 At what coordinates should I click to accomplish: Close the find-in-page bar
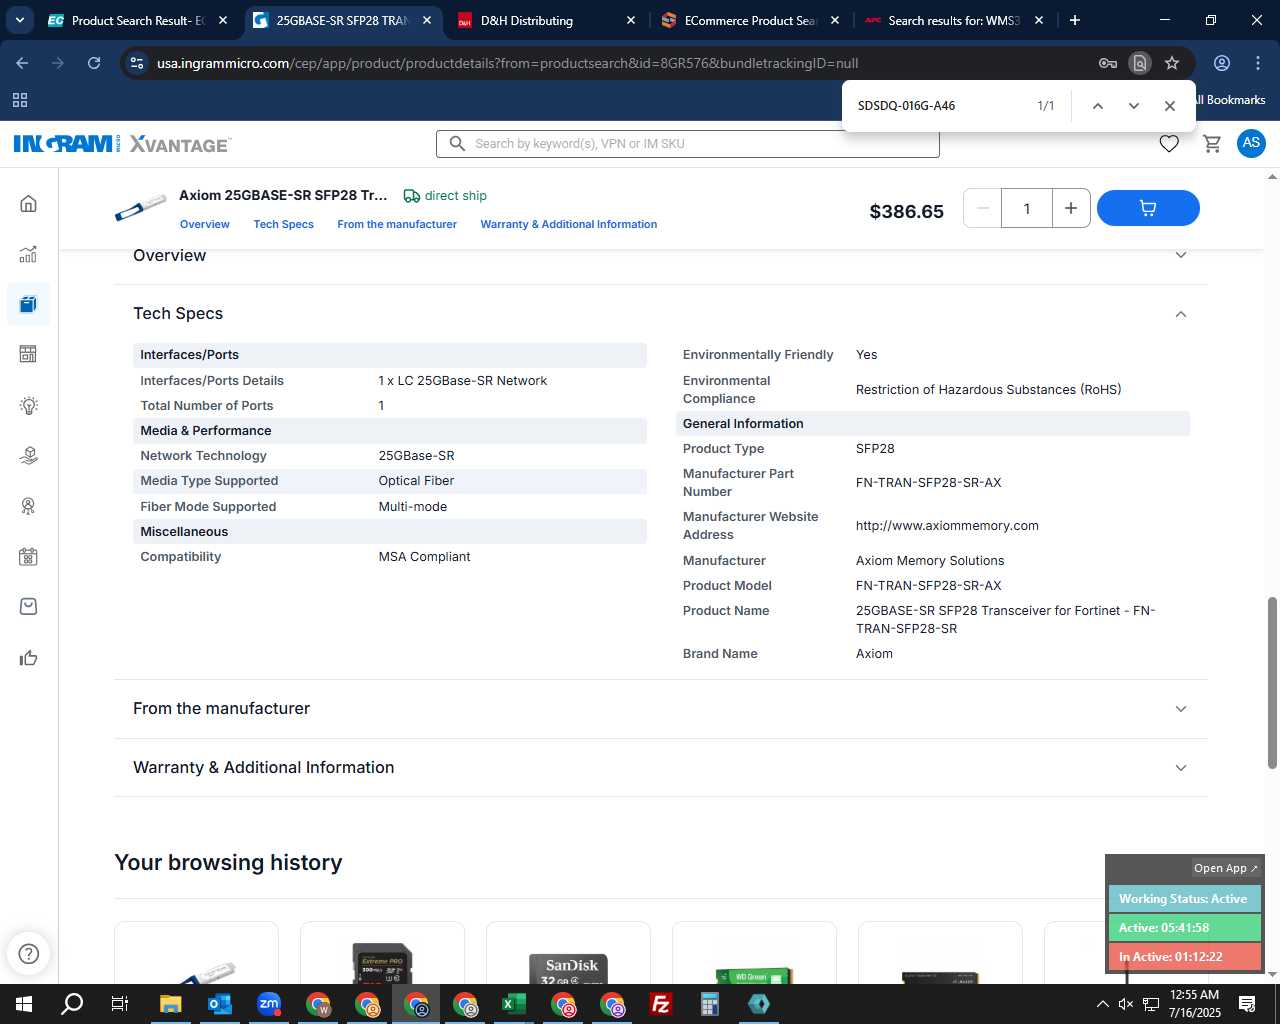click(x=1169, y=106)
